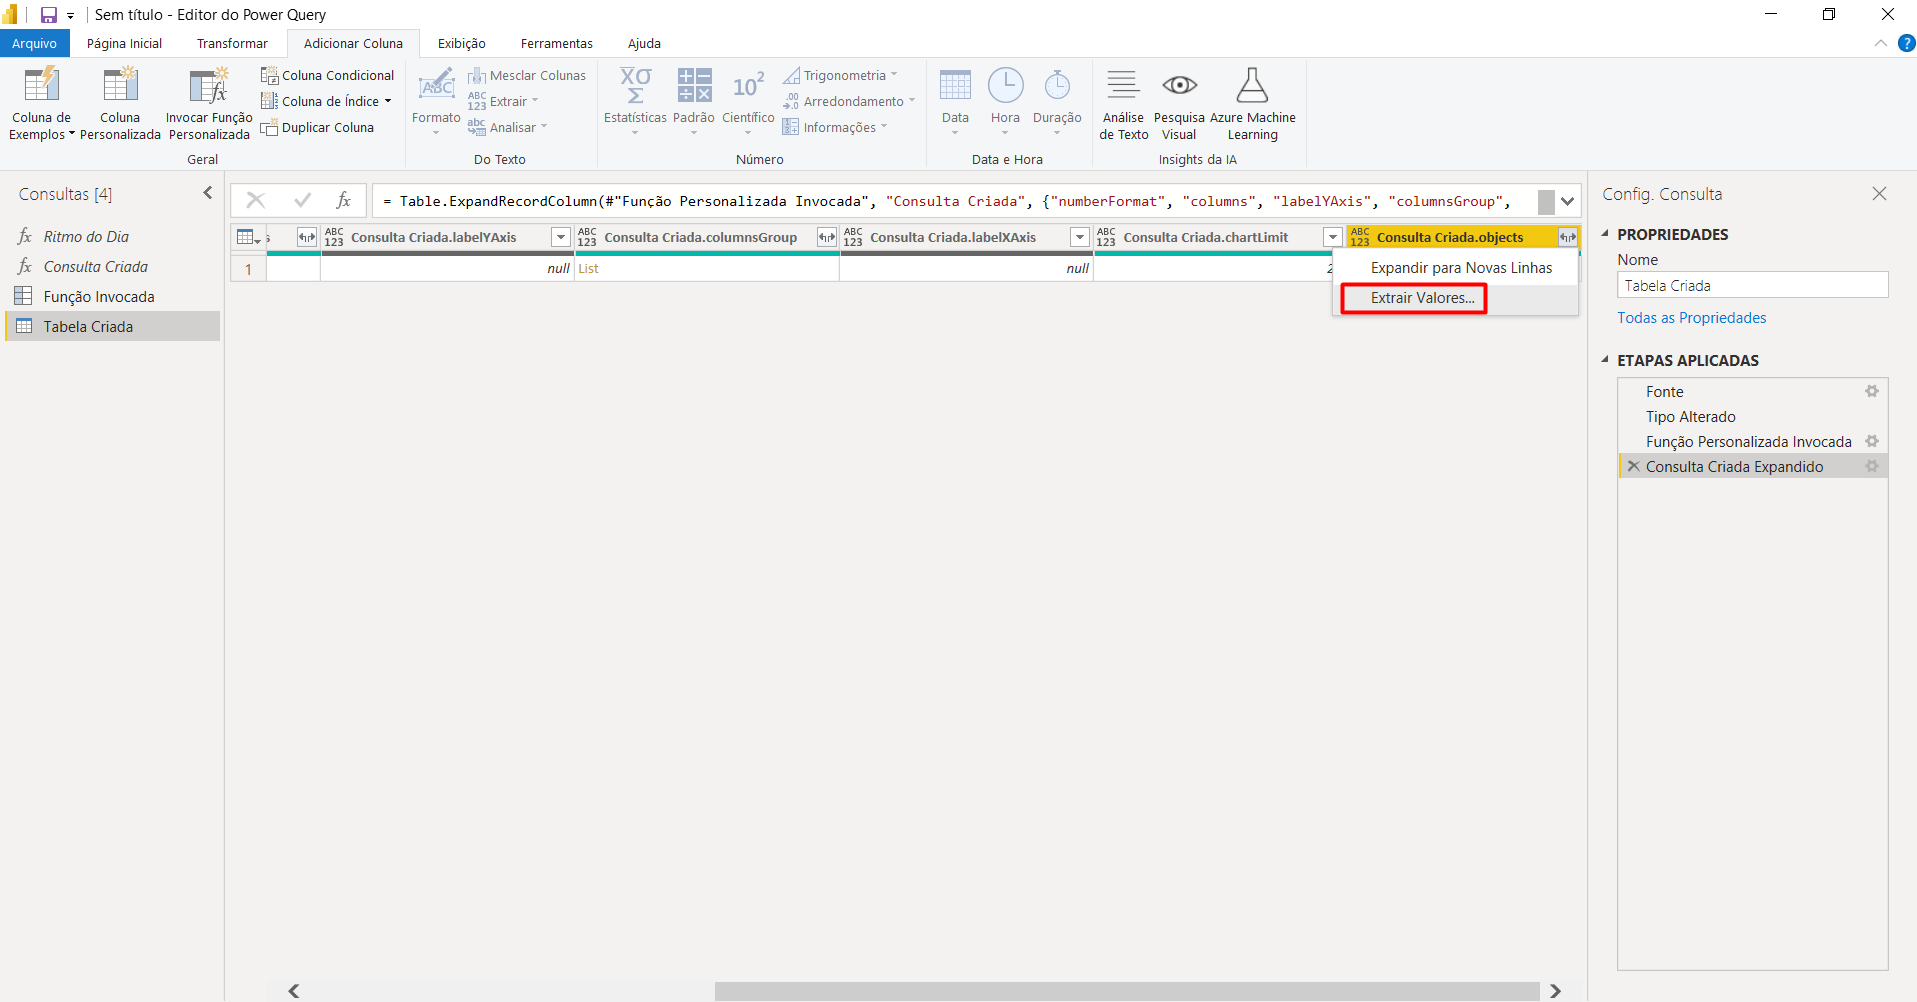
Task: Collapse ETAPAS APLICADAS section
Action: pos(1605,360)
